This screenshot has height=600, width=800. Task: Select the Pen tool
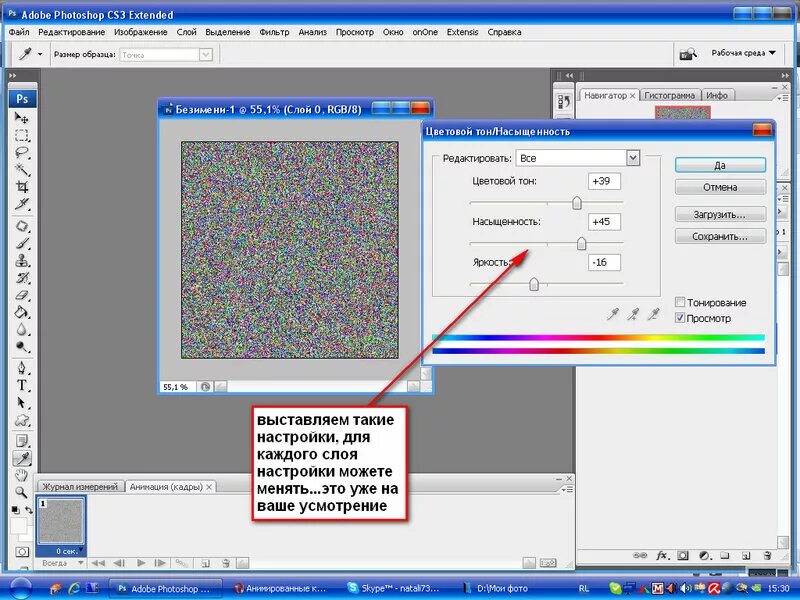[21, 368]
